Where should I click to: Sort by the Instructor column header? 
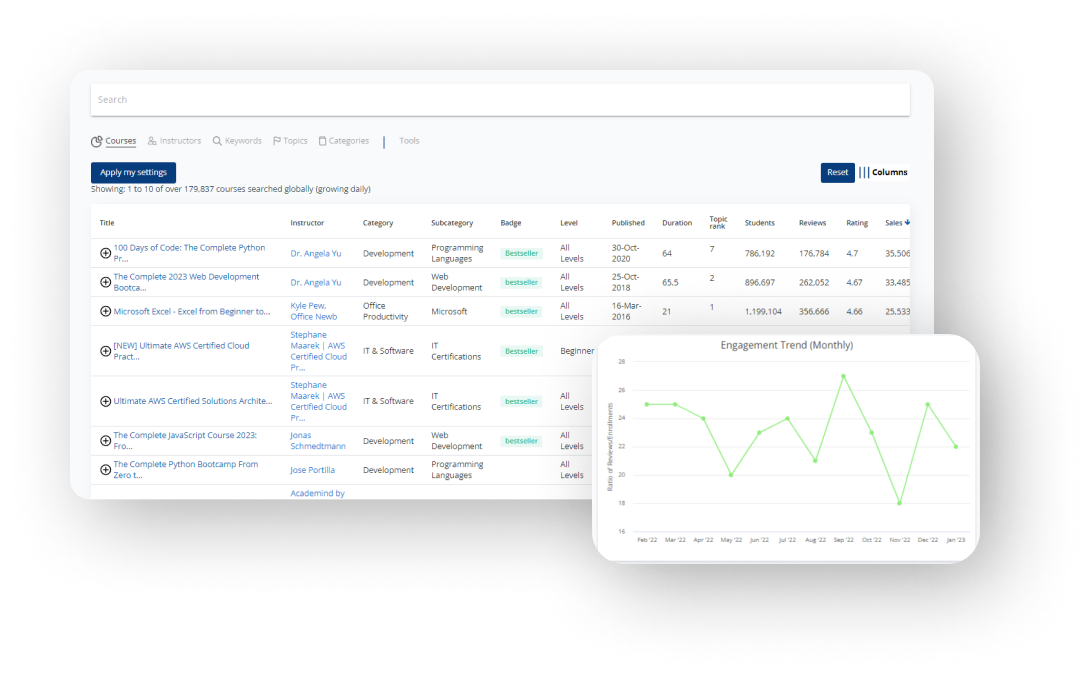point(307,223)
